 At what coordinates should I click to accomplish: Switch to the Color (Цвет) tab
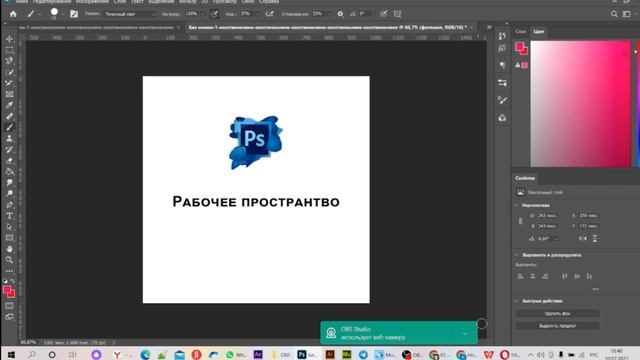[x=539, y=31]
